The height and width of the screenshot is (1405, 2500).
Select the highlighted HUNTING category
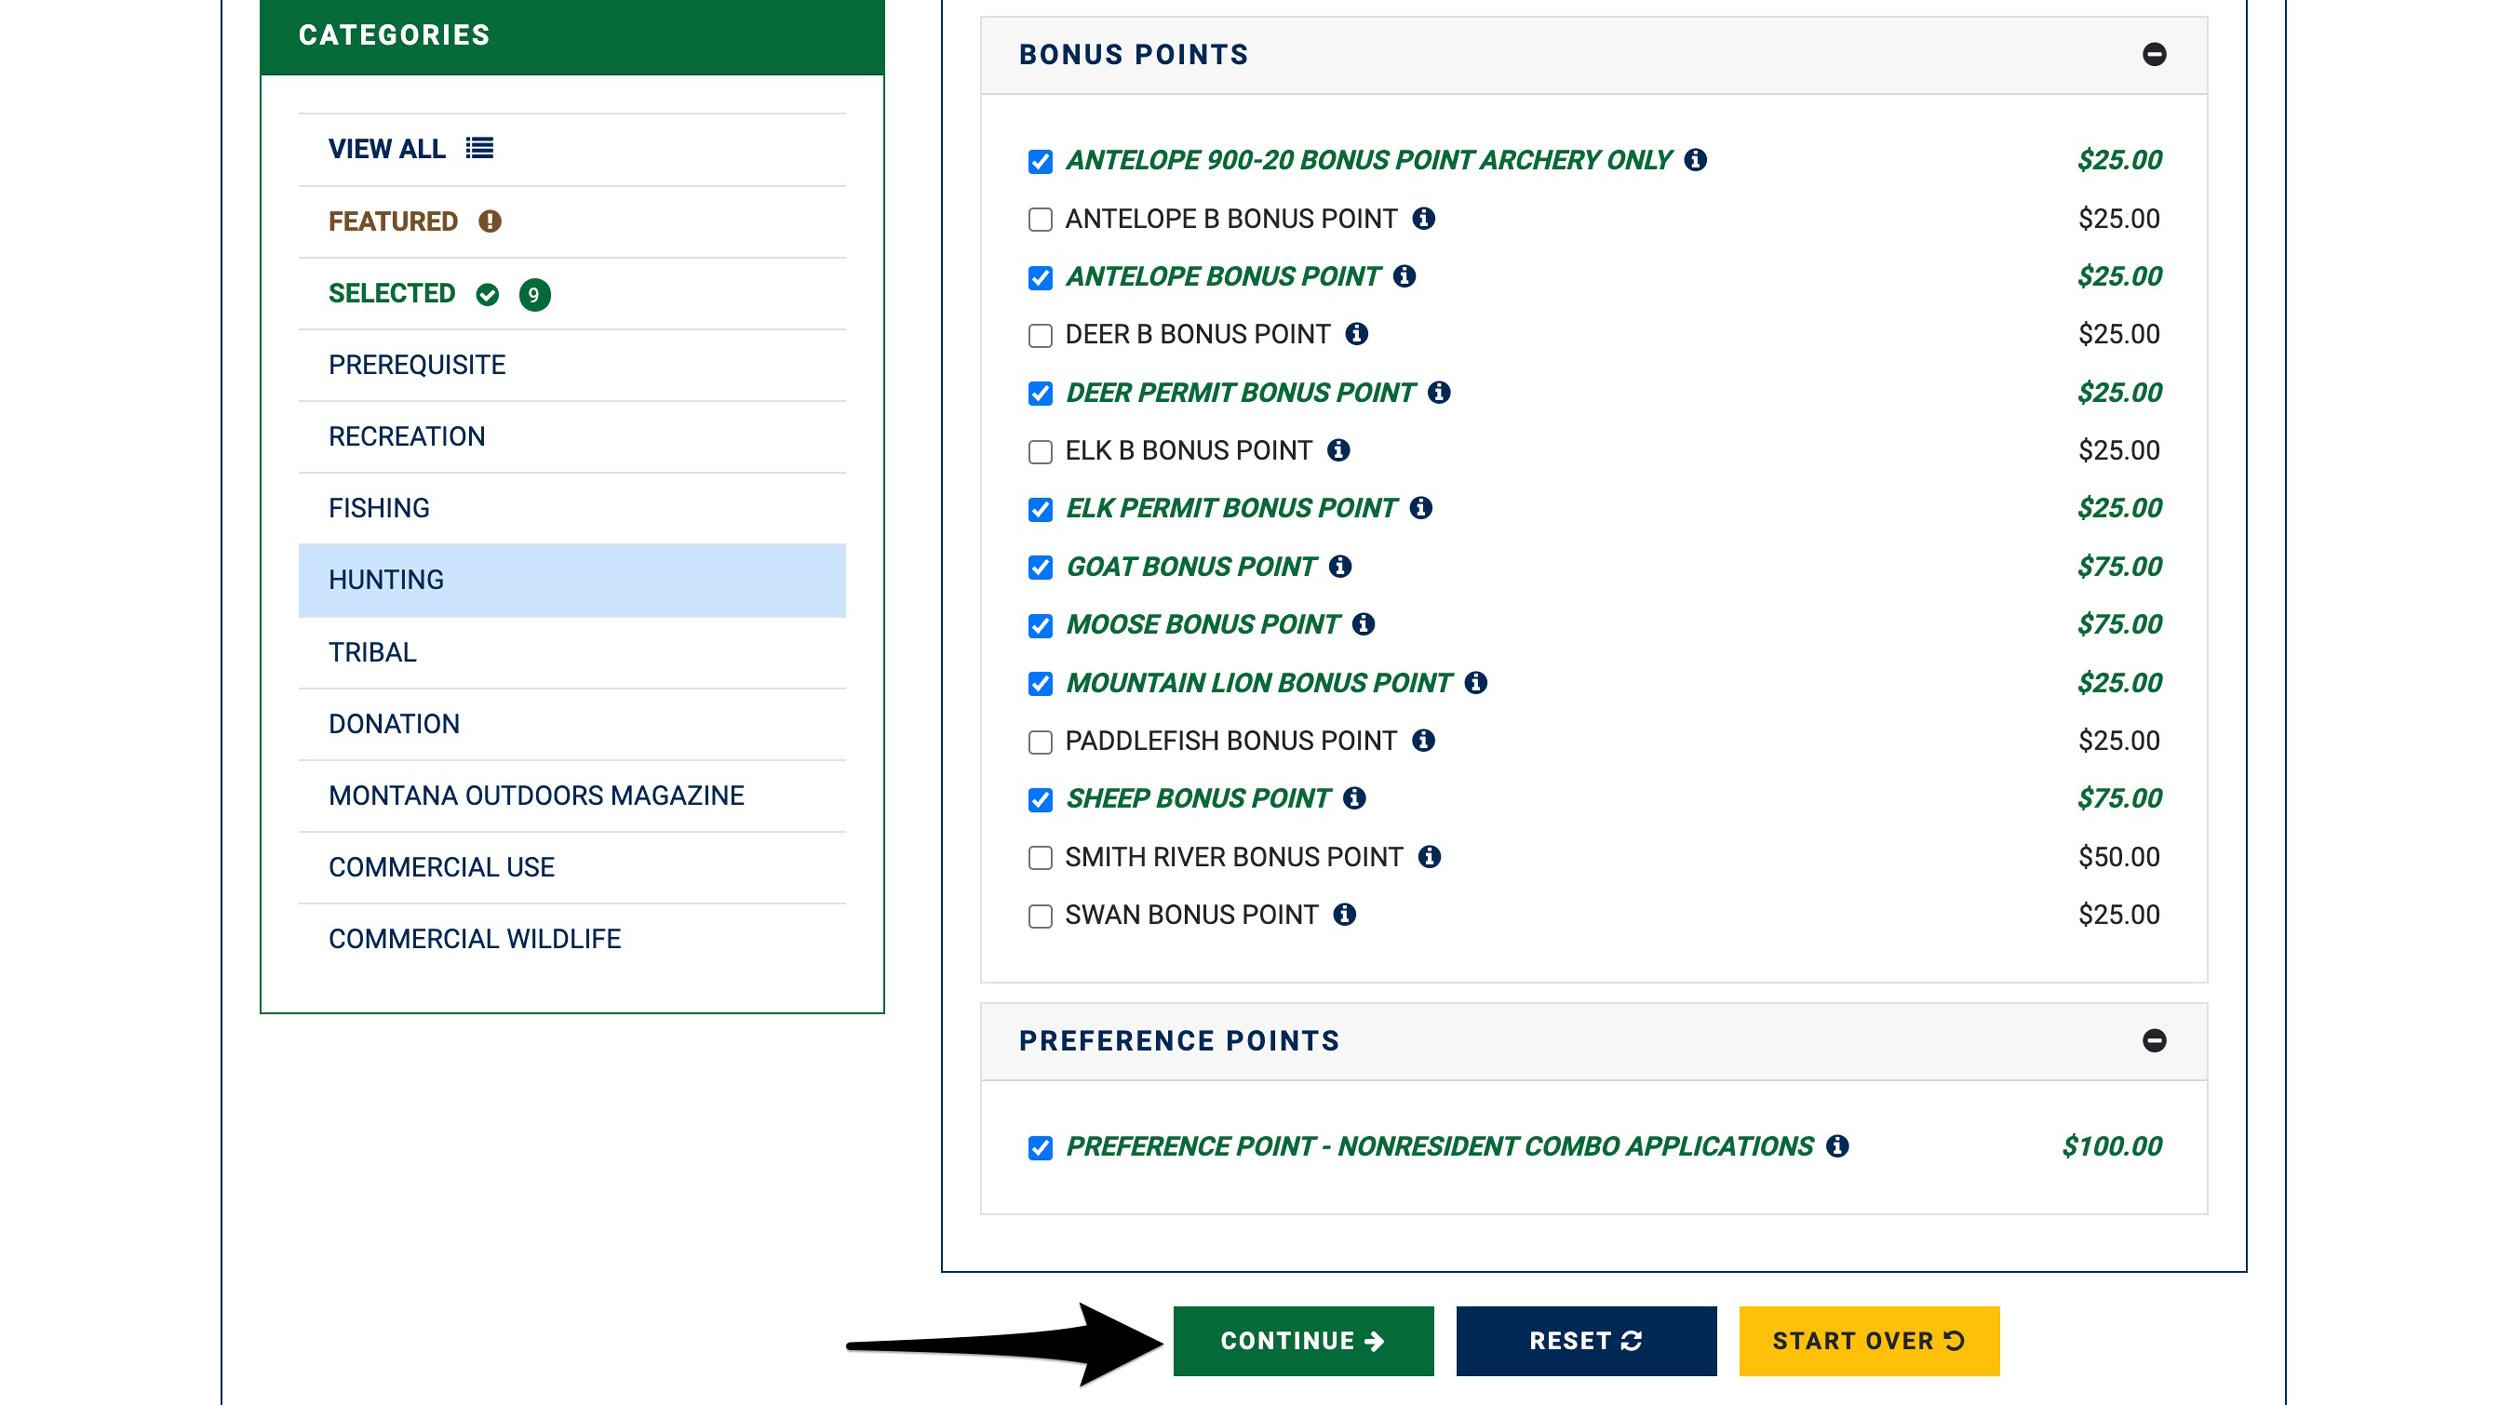click(x=386, y=580)
